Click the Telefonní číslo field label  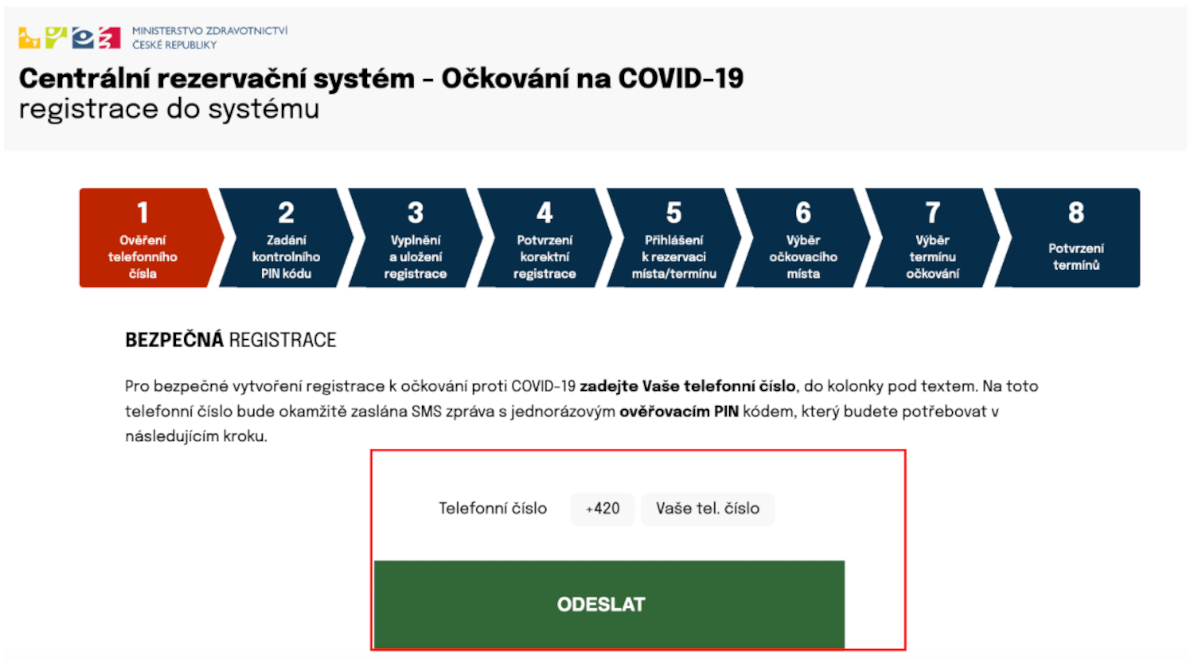click(493, 508)
